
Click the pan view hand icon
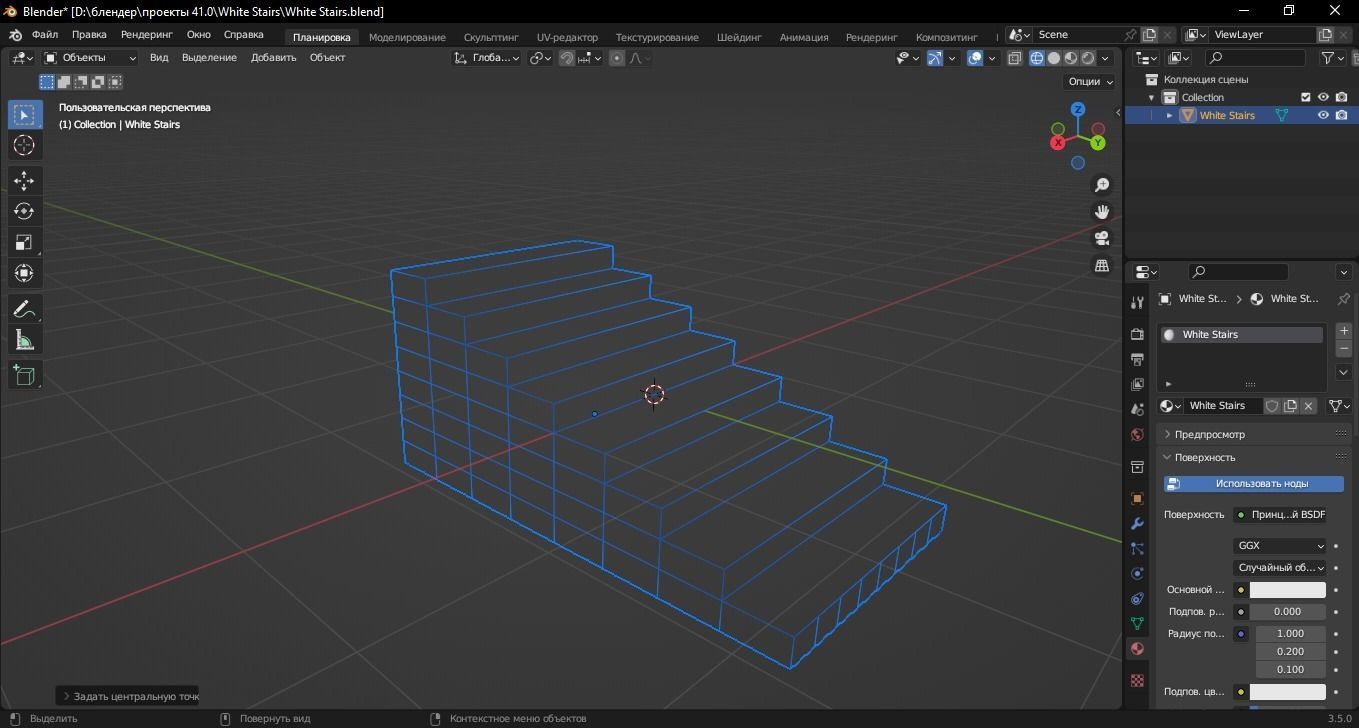point(1102,212)
